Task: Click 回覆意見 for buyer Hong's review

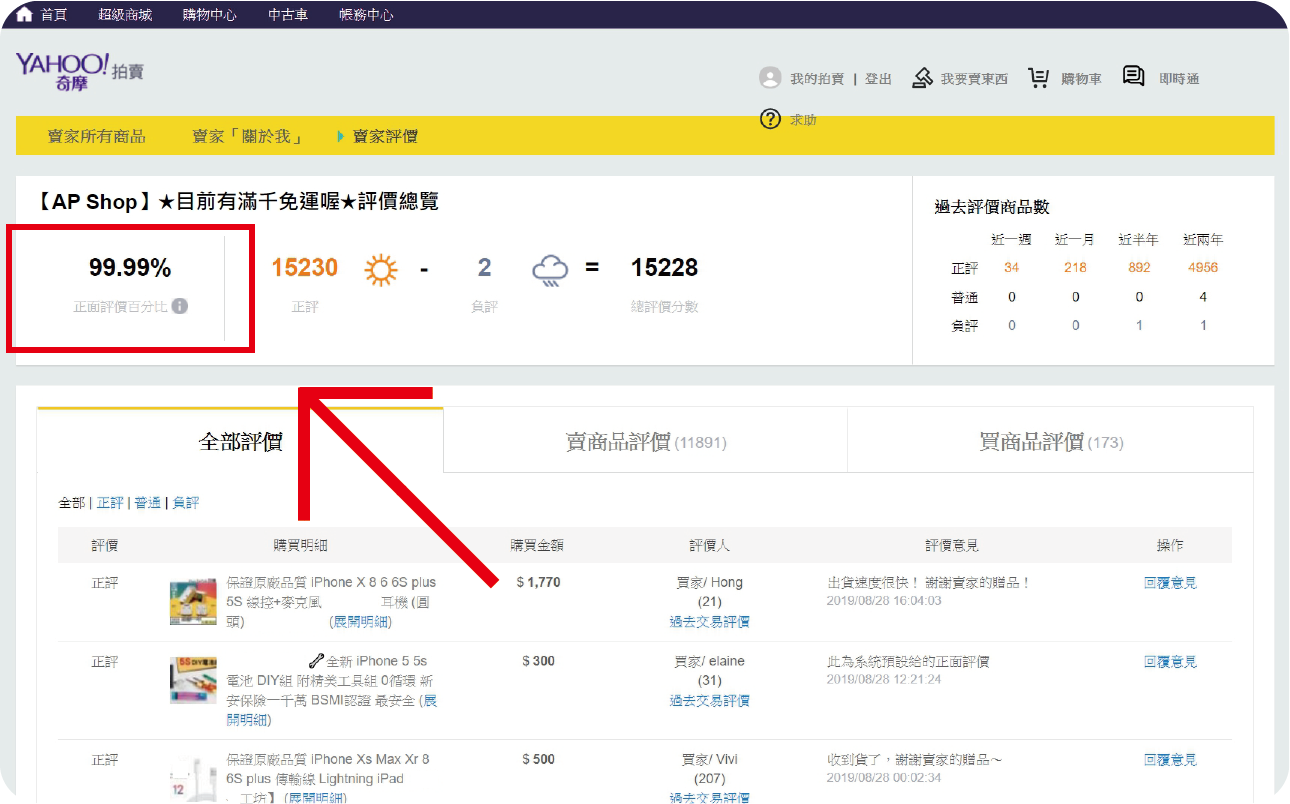Action: (x=1170, y=583)
